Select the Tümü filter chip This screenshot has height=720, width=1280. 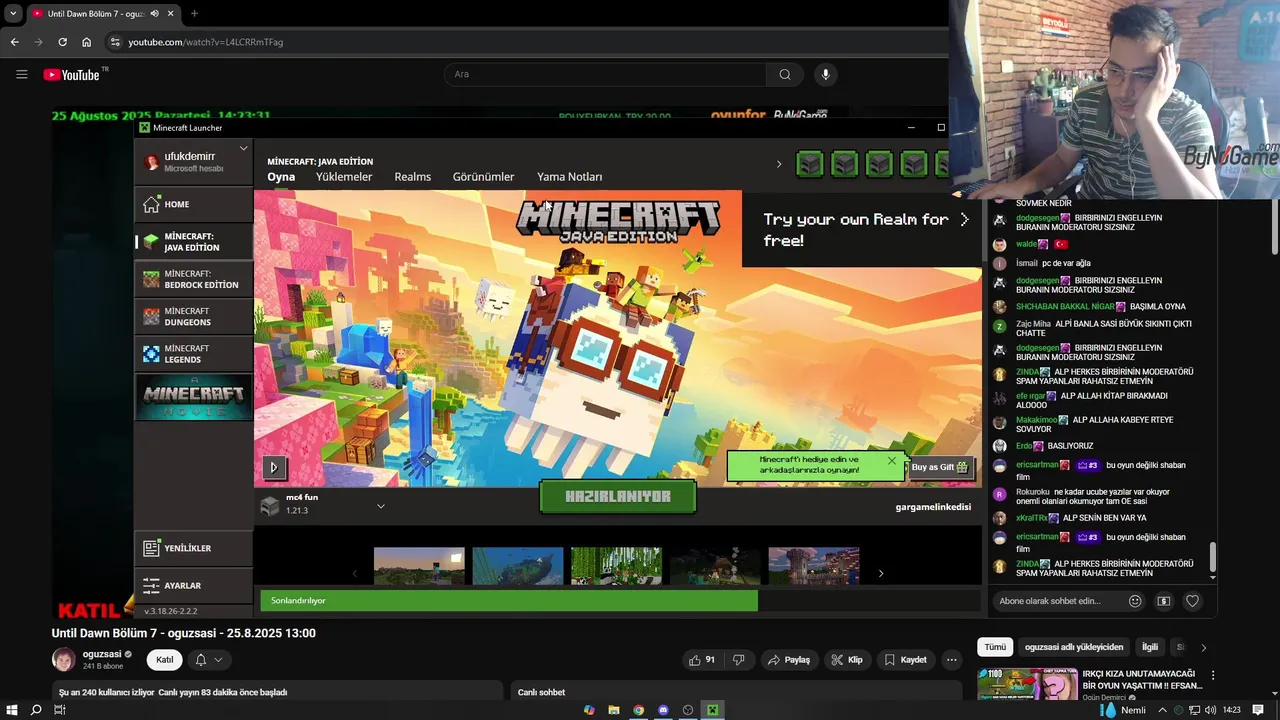click(x=995, y=647)
